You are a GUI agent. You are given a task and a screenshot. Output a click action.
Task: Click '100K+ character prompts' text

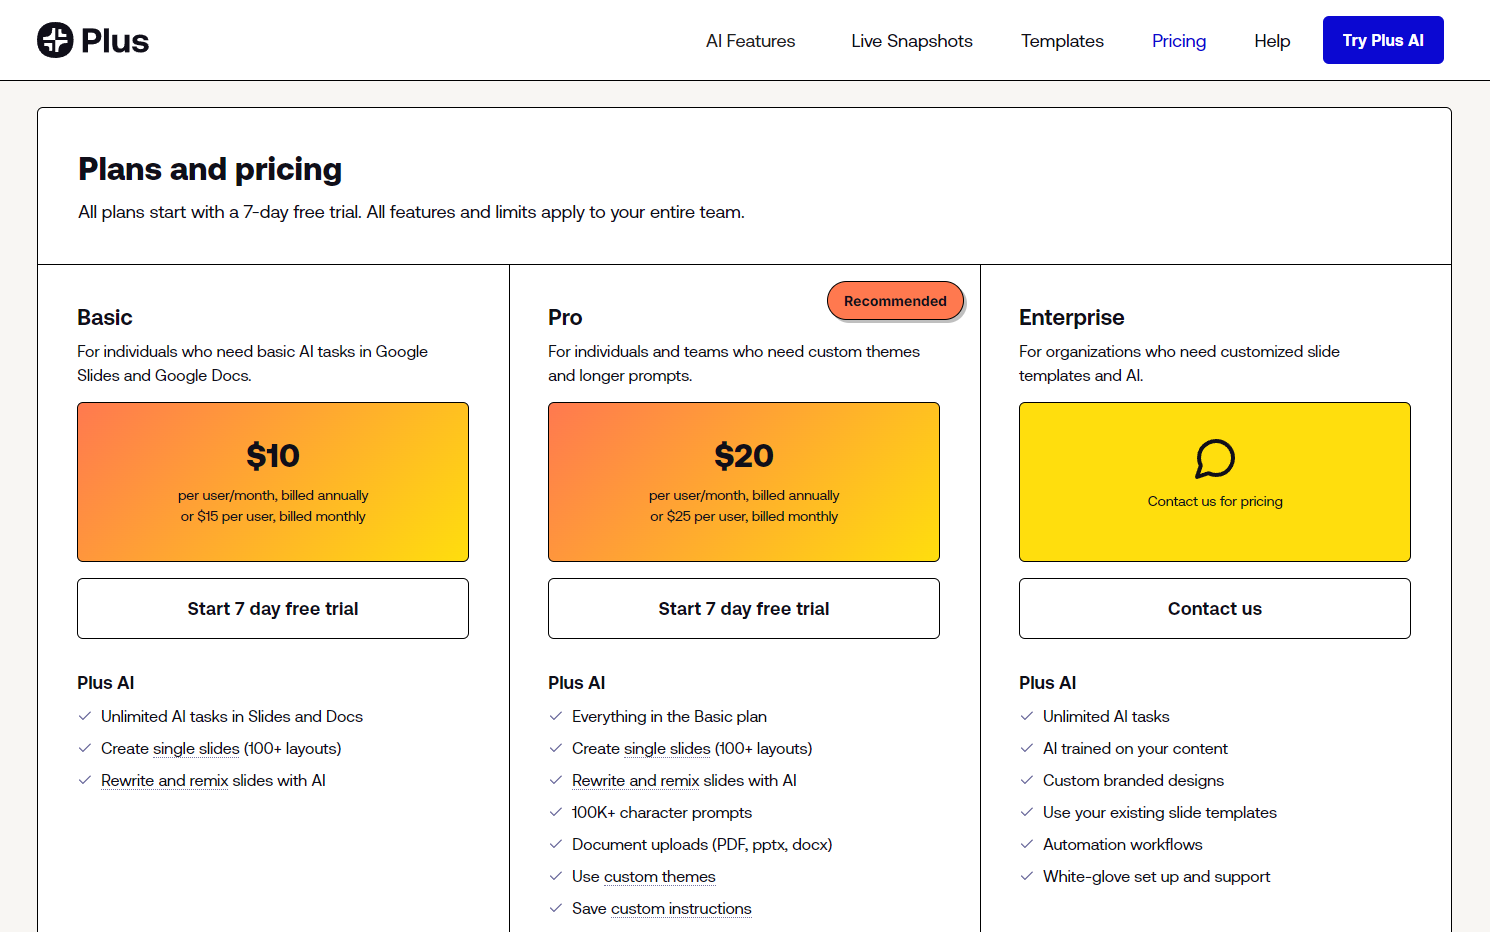coord(662,812)
